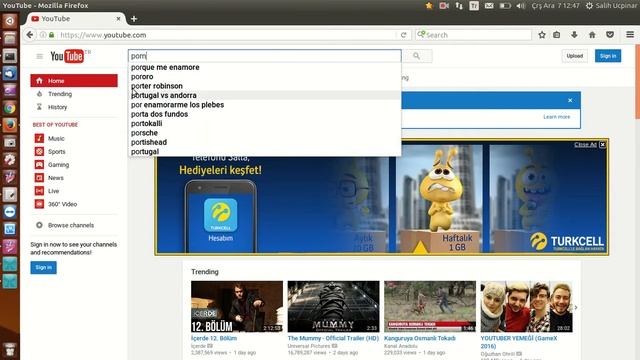Choose suggestion 'portishead'
The height and width of the screenshot is (360, 640).
coord(264,142)
